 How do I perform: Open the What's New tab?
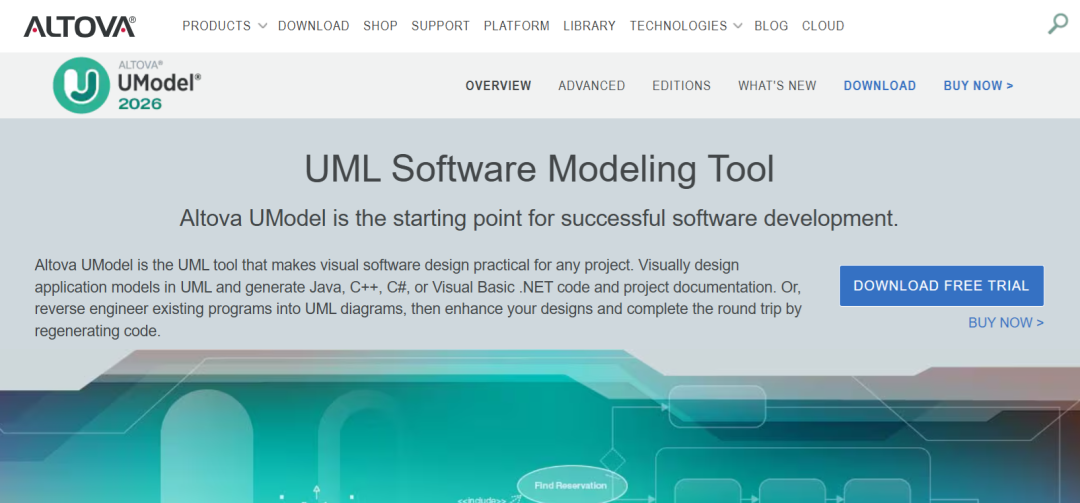pyautogui.click(x=777, y=85)
